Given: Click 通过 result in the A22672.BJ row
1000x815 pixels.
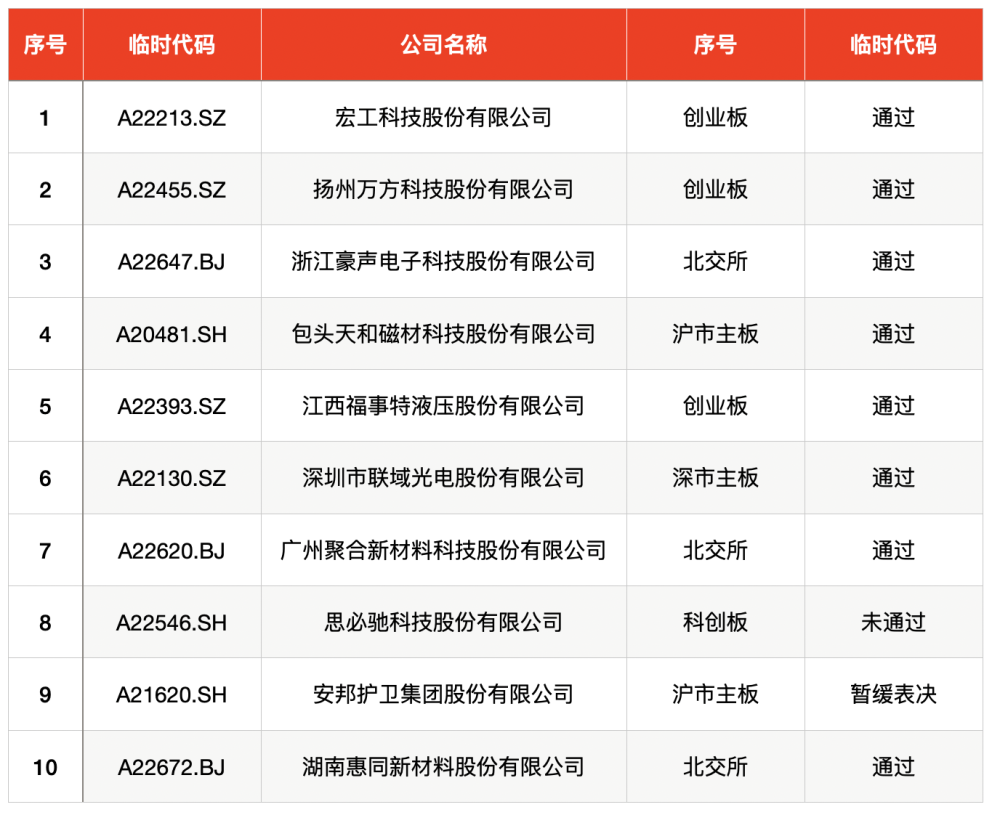Looking at the screenshot, I should click(893, 767).
